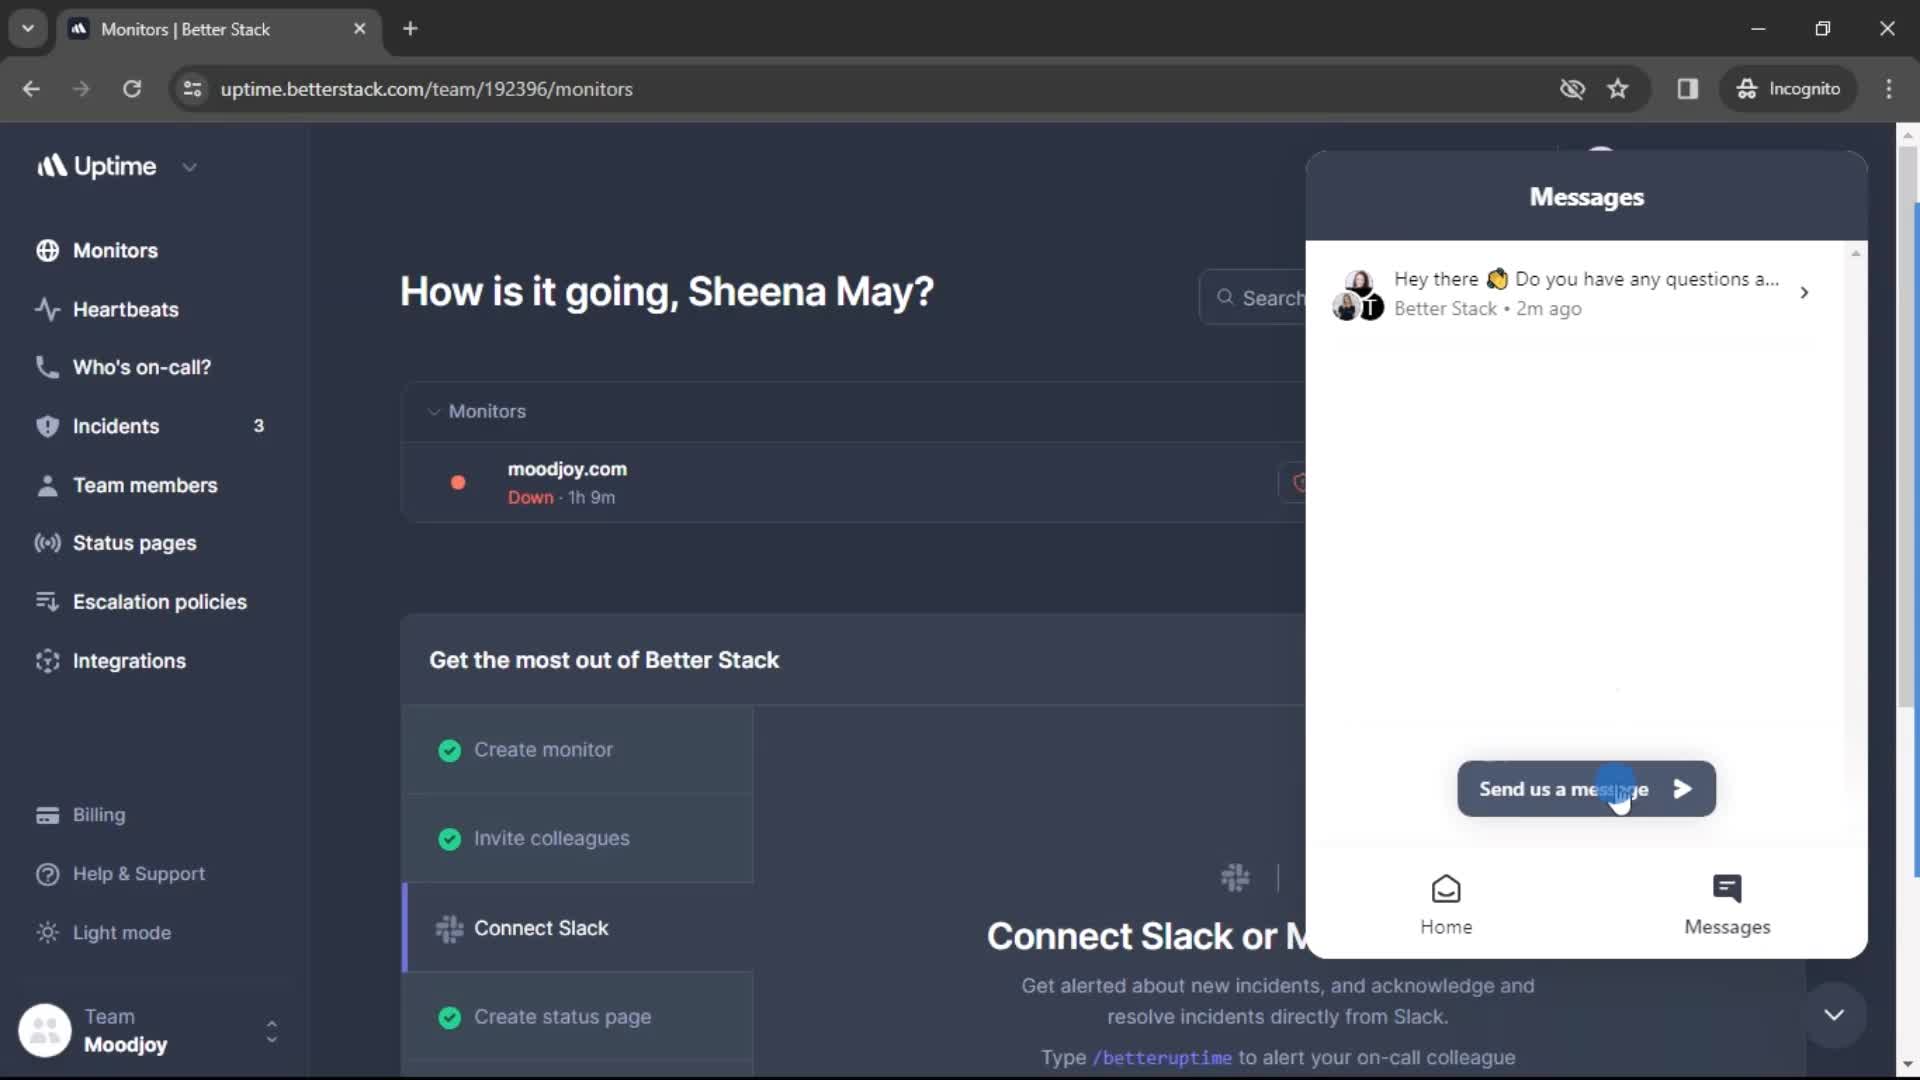This screenshot has width=1920, height=1080.
Task: Click the Invite colleagues green checkmark
Action: coord(449,839)
